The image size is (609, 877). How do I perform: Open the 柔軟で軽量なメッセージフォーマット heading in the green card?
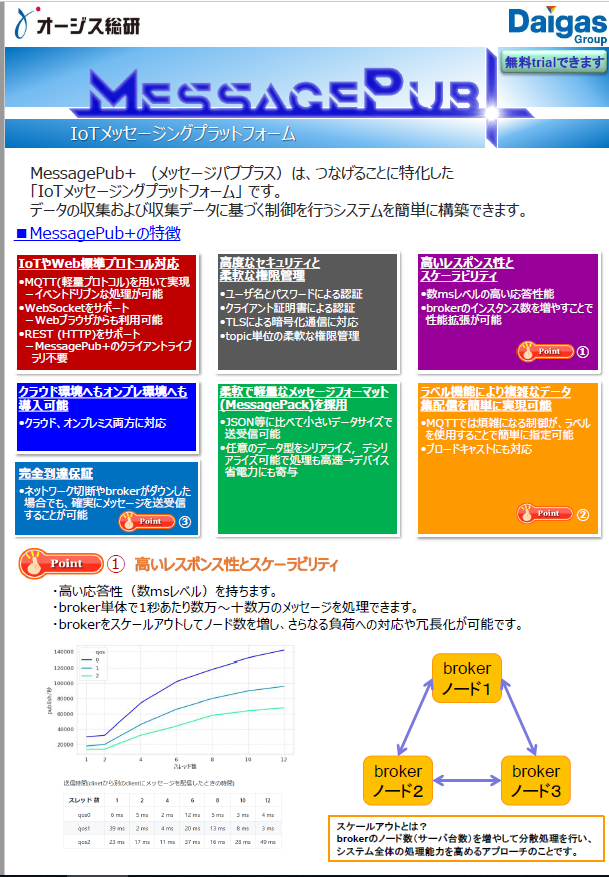coord(304,398)
